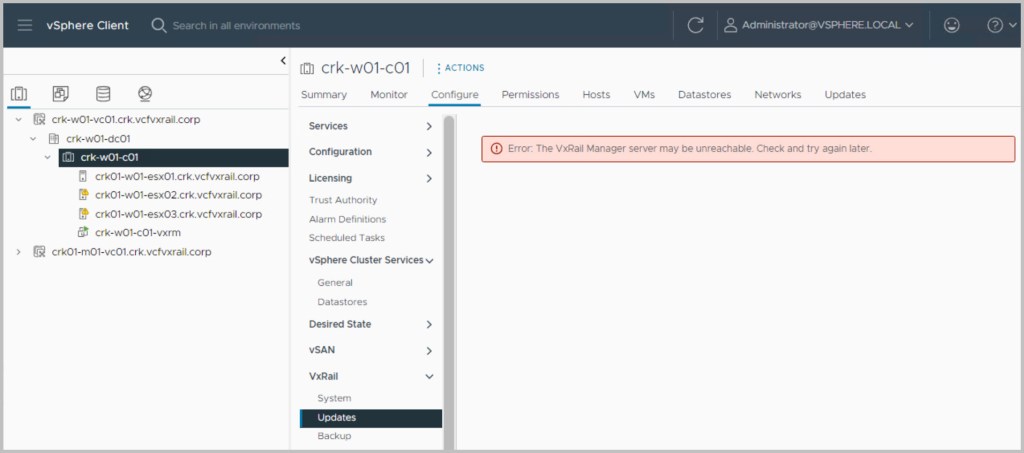Go to the Permissions tab
The height and width of the screenshot is (453, 1024).
(x=530, y=95)
